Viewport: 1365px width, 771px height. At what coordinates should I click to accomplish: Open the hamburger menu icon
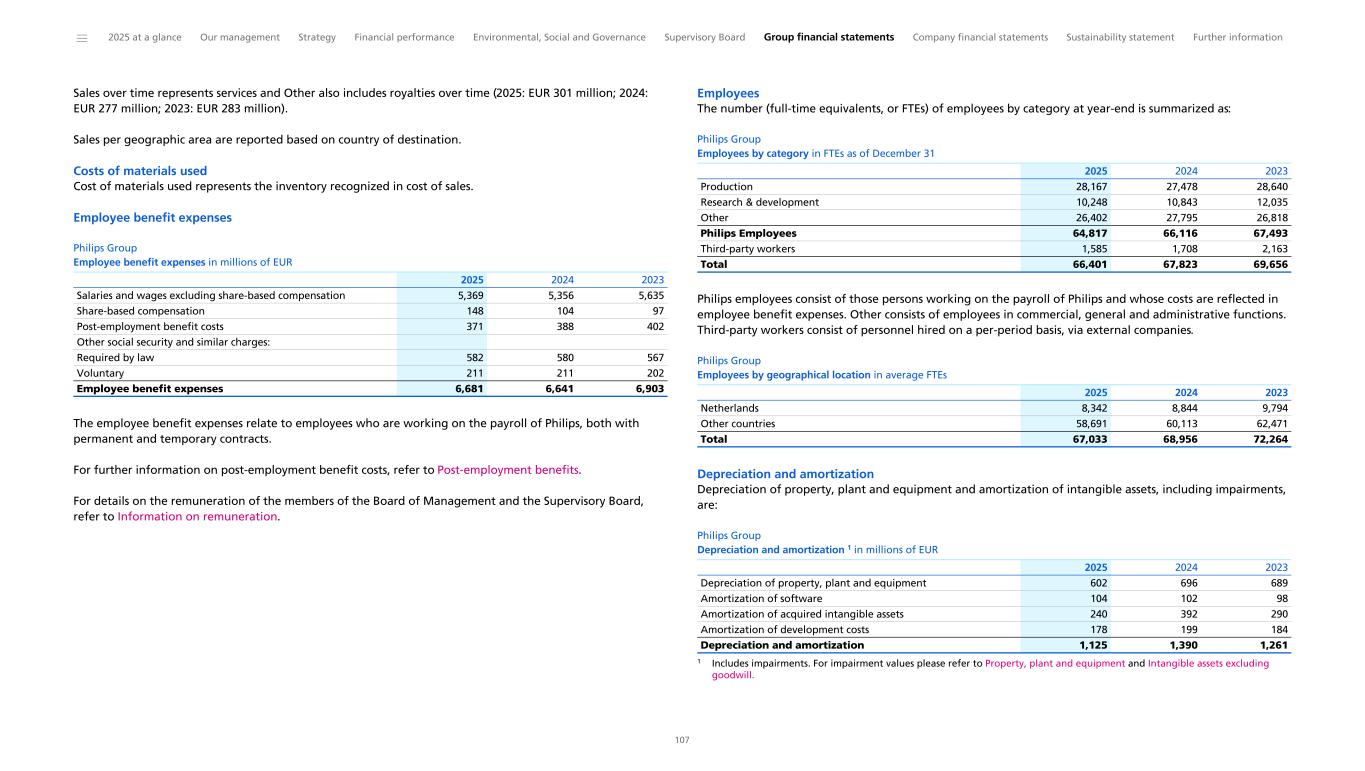point(82,38)
